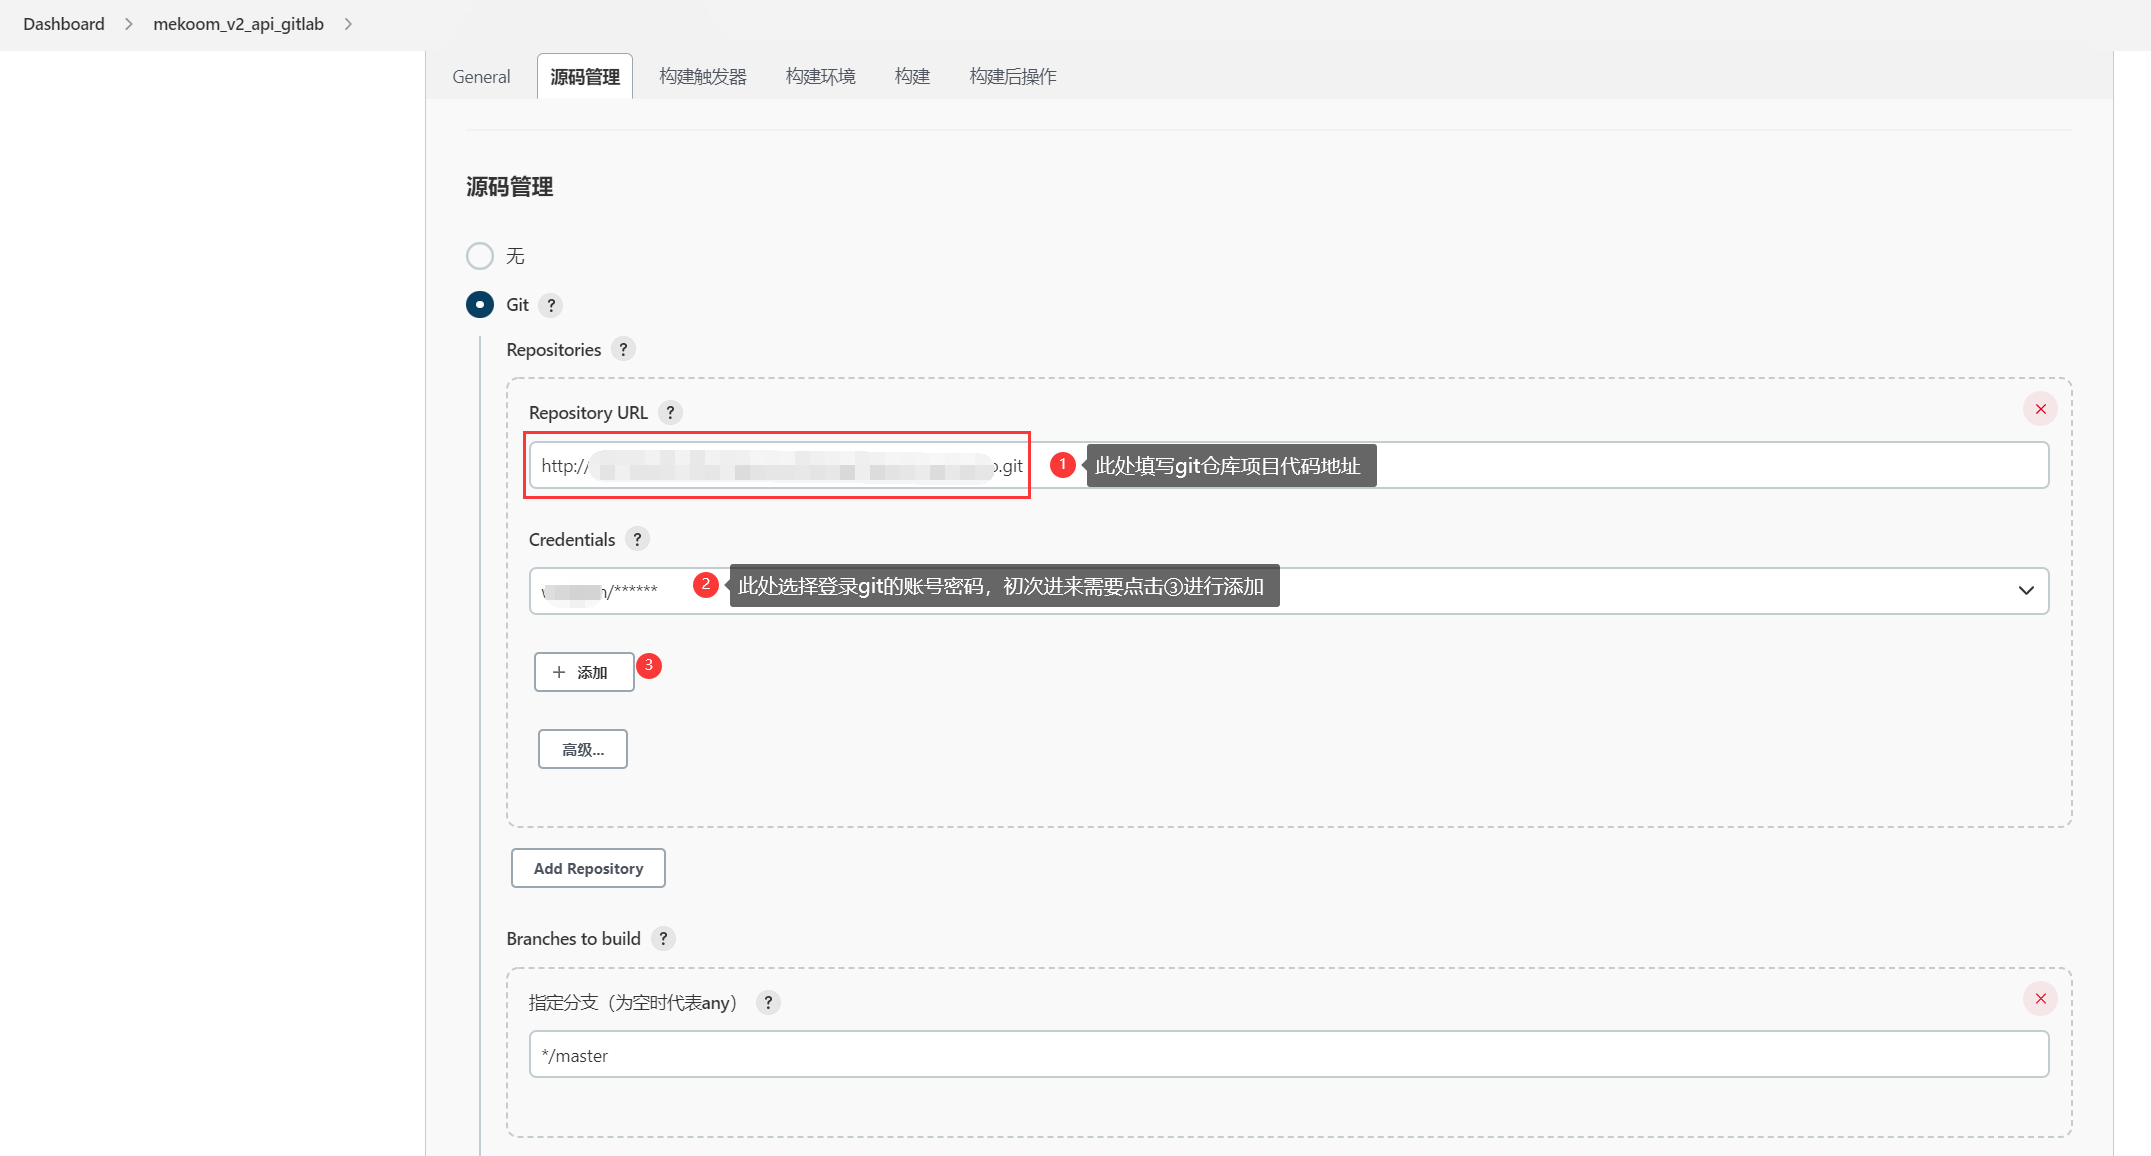This screenshot has width=2151, height=1156.
Task: Delete branch entry with red X
Action: [2040, 999]
